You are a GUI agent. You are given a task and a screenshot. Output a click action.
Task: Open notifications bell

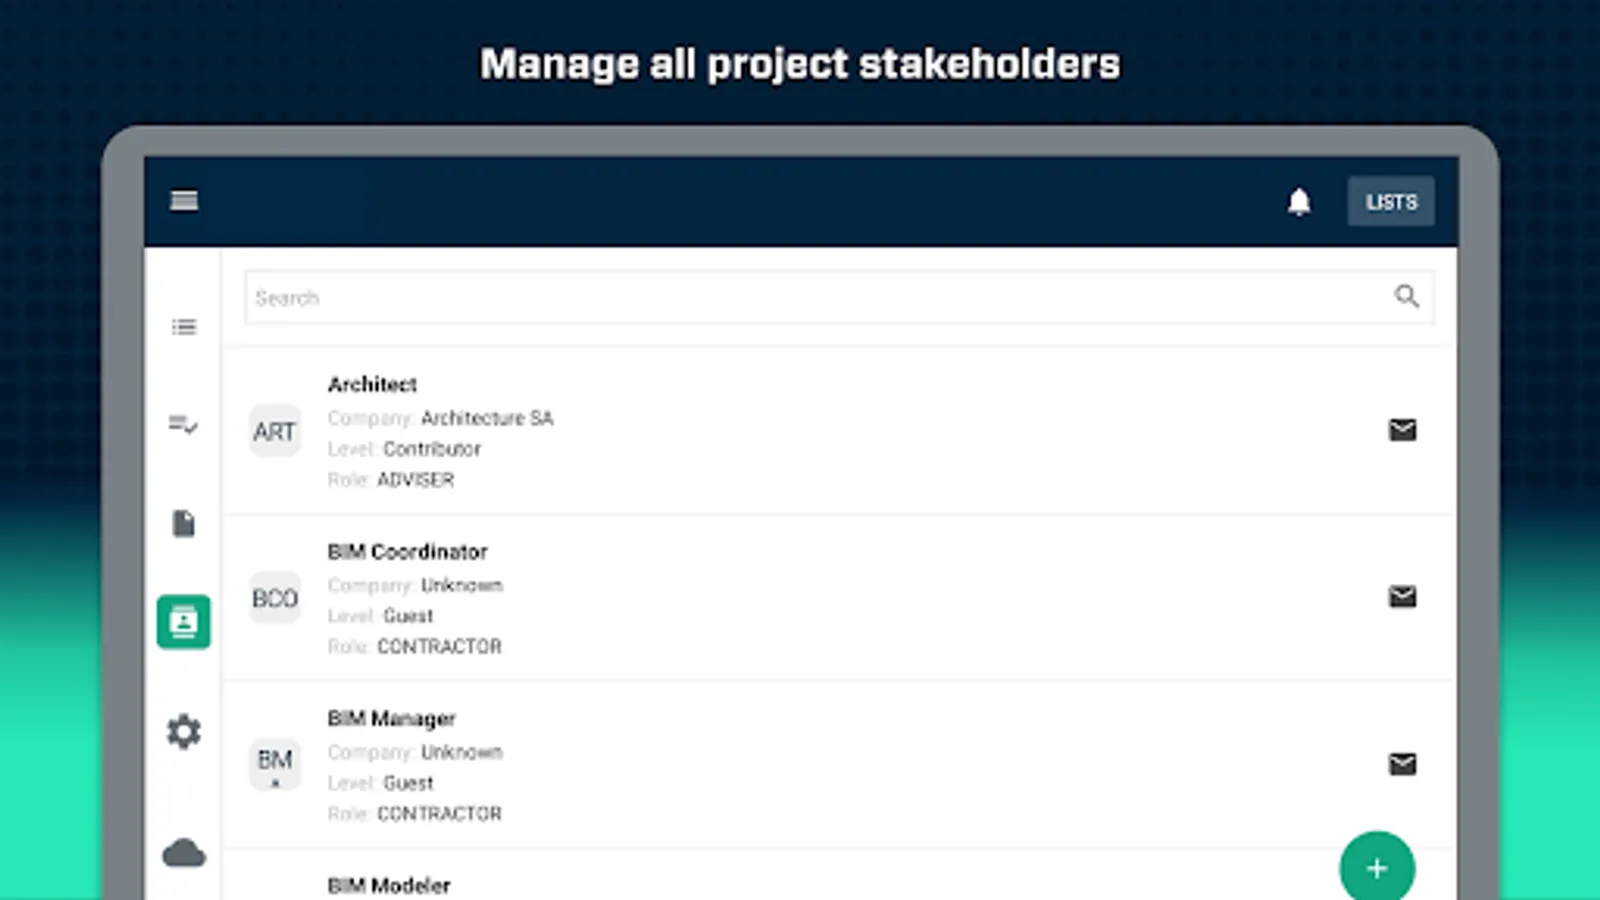pos(1299,202)
